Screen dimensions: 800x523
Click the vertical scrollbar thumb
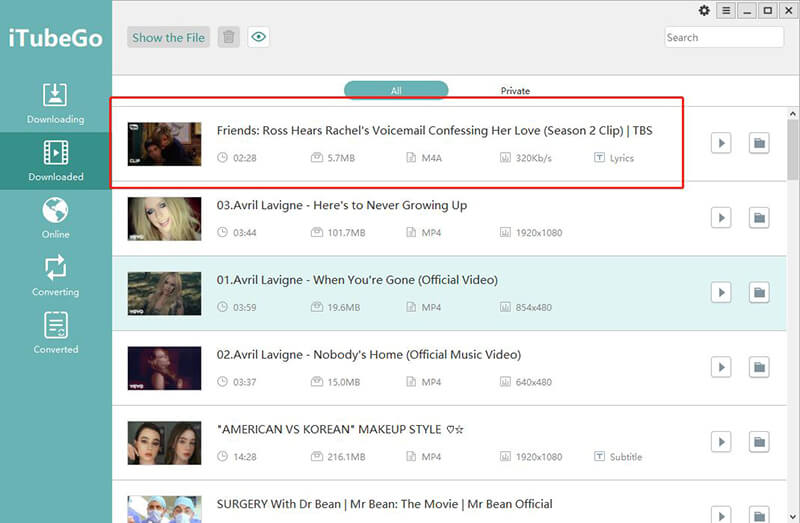[793, 150]
